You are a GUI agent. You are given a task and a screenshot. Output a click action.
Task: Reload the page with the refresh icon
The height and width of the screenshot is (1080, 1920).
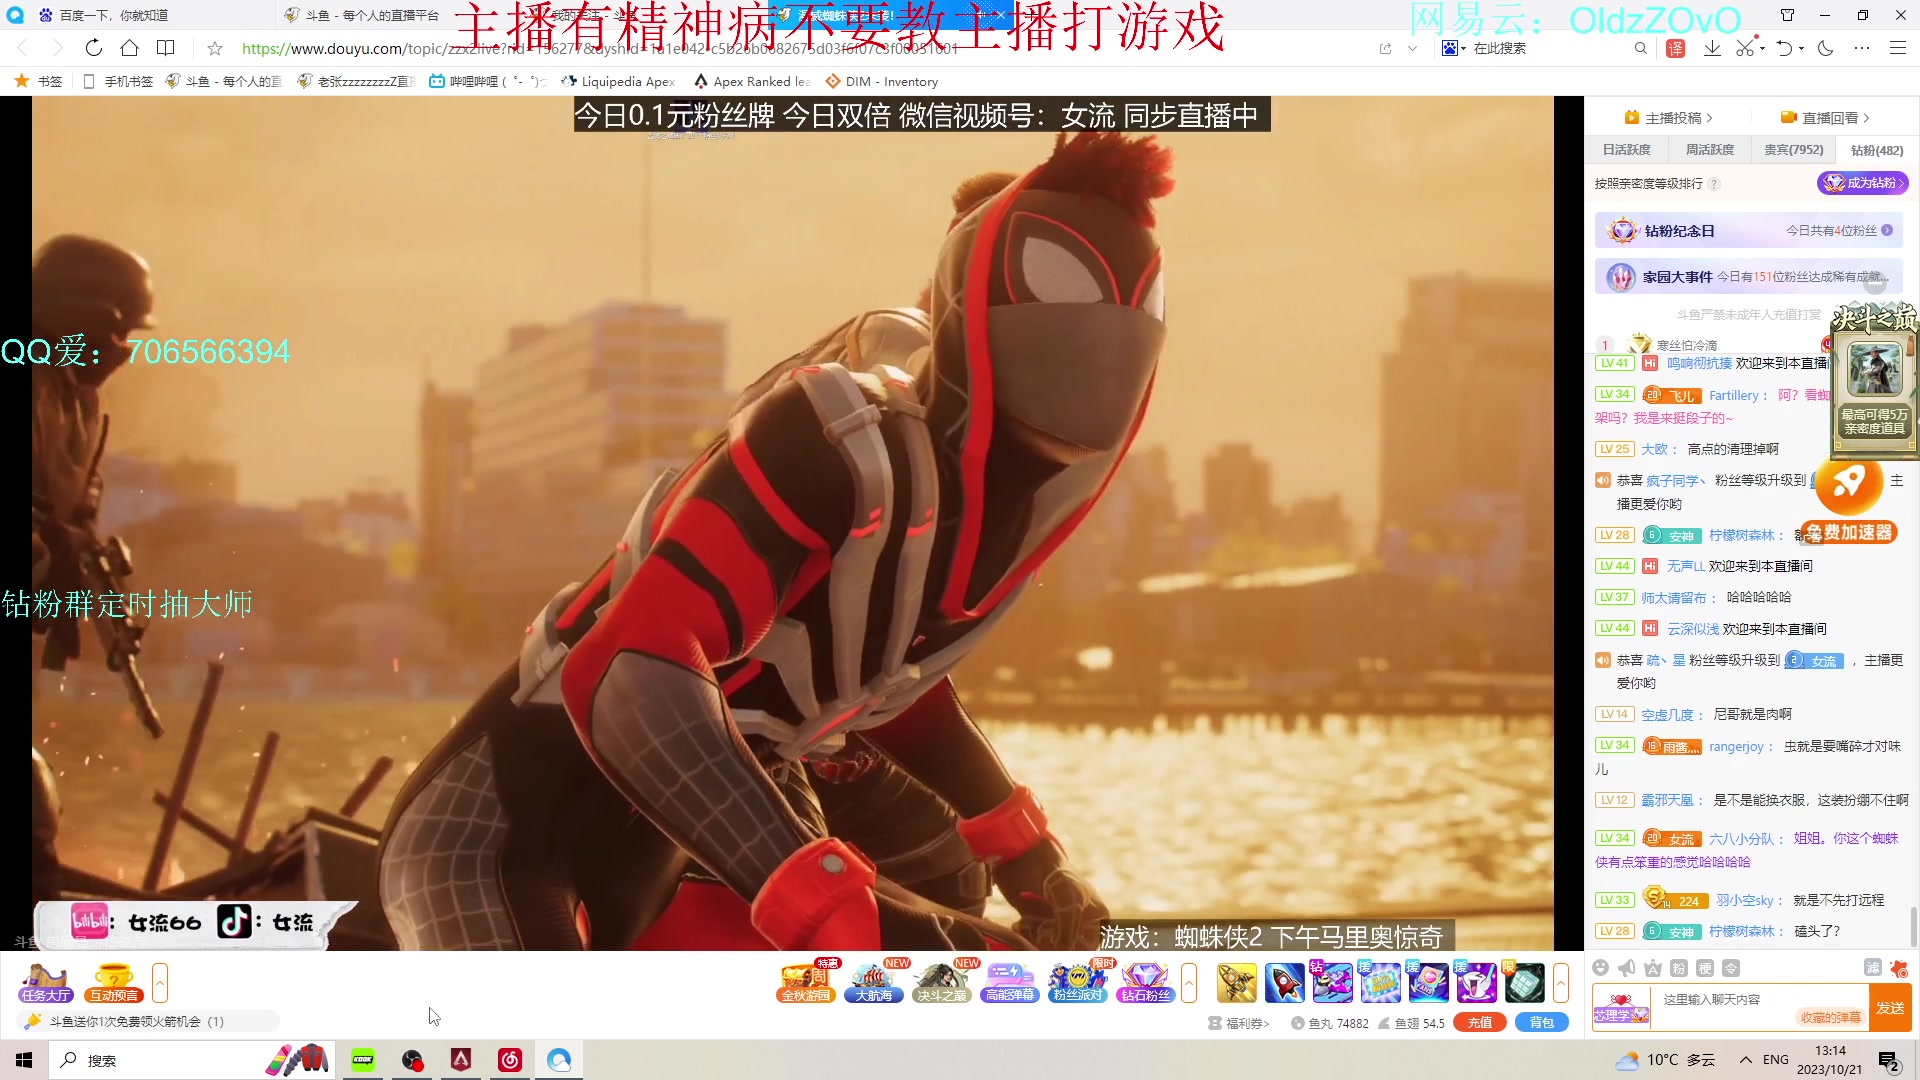[x=93, y=48]
